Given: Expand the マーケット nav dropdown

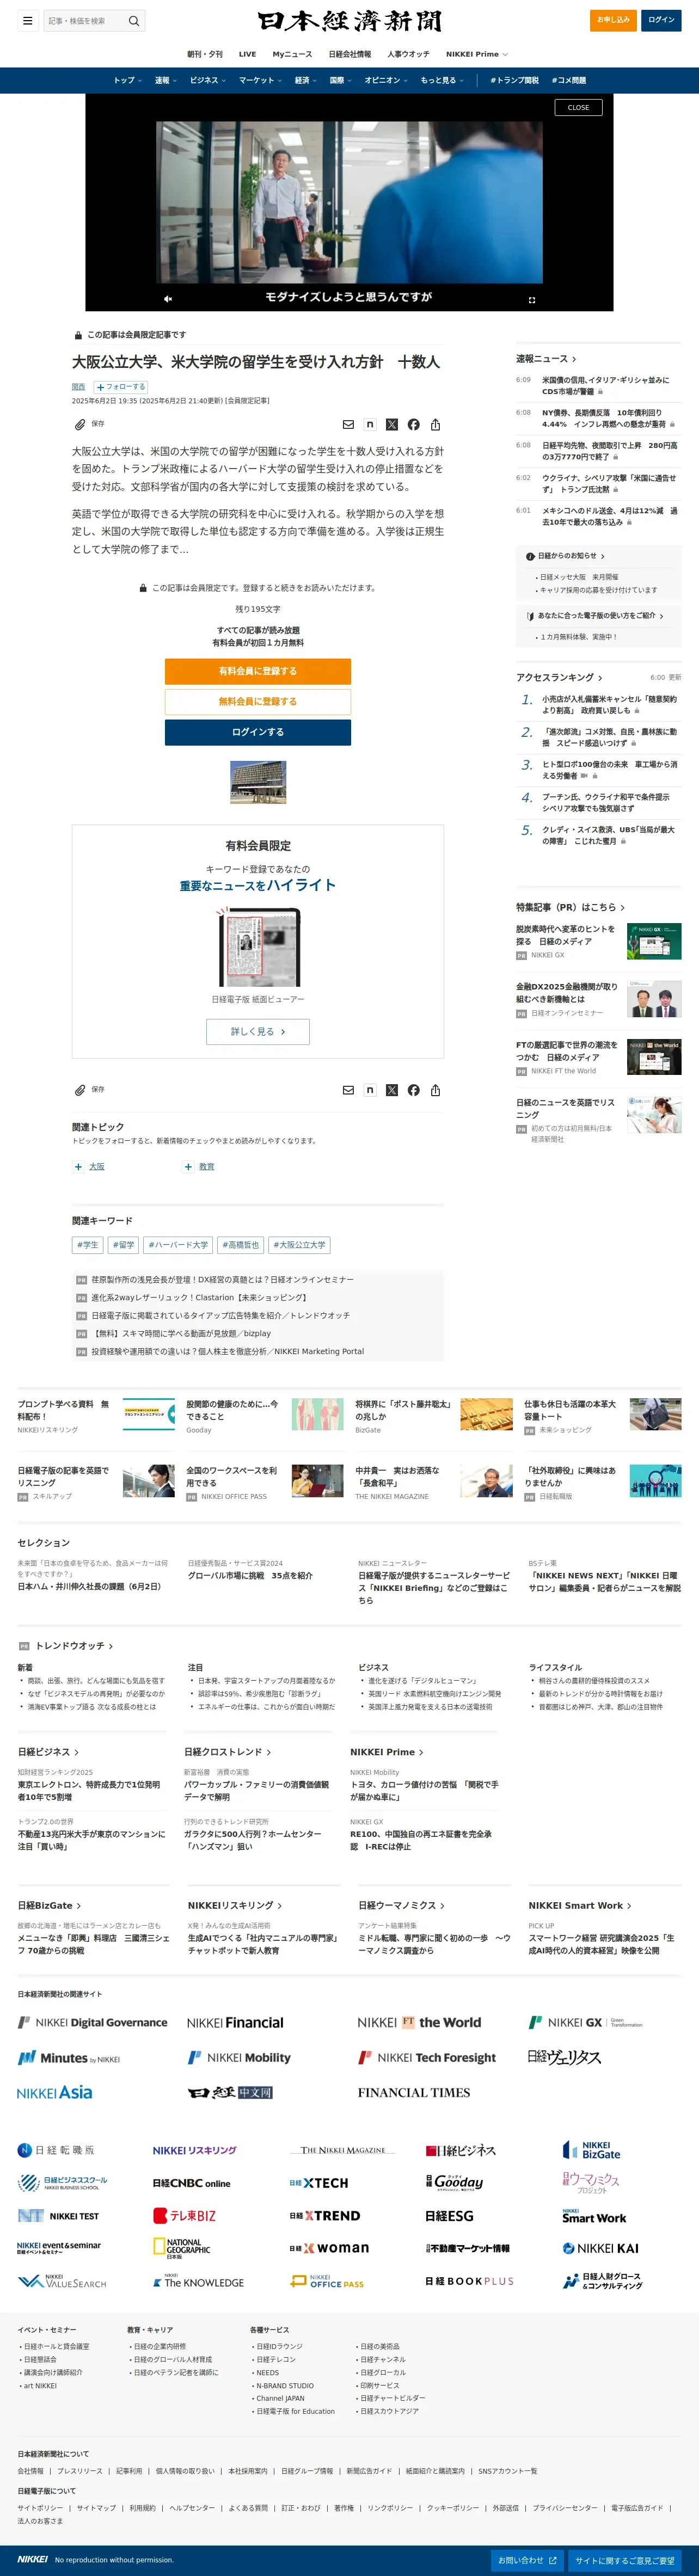Looking at the screenshot, I should point(260,80).
